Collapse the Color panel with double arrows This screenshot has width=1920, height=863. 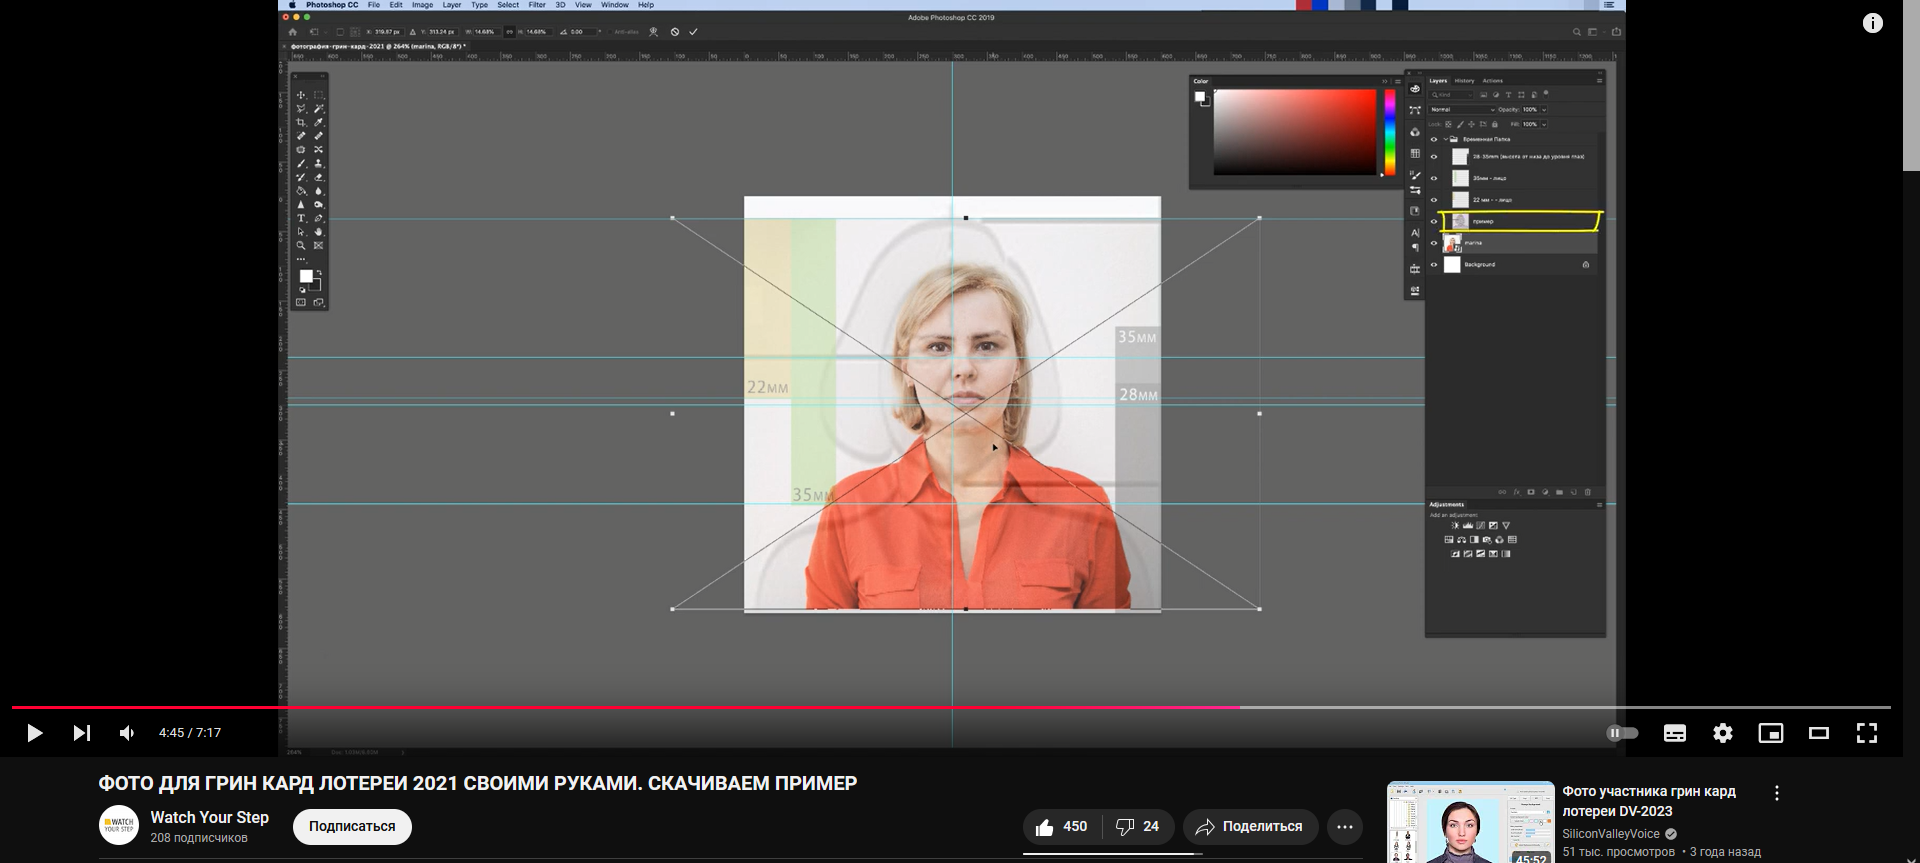(x=1385, y=81)
